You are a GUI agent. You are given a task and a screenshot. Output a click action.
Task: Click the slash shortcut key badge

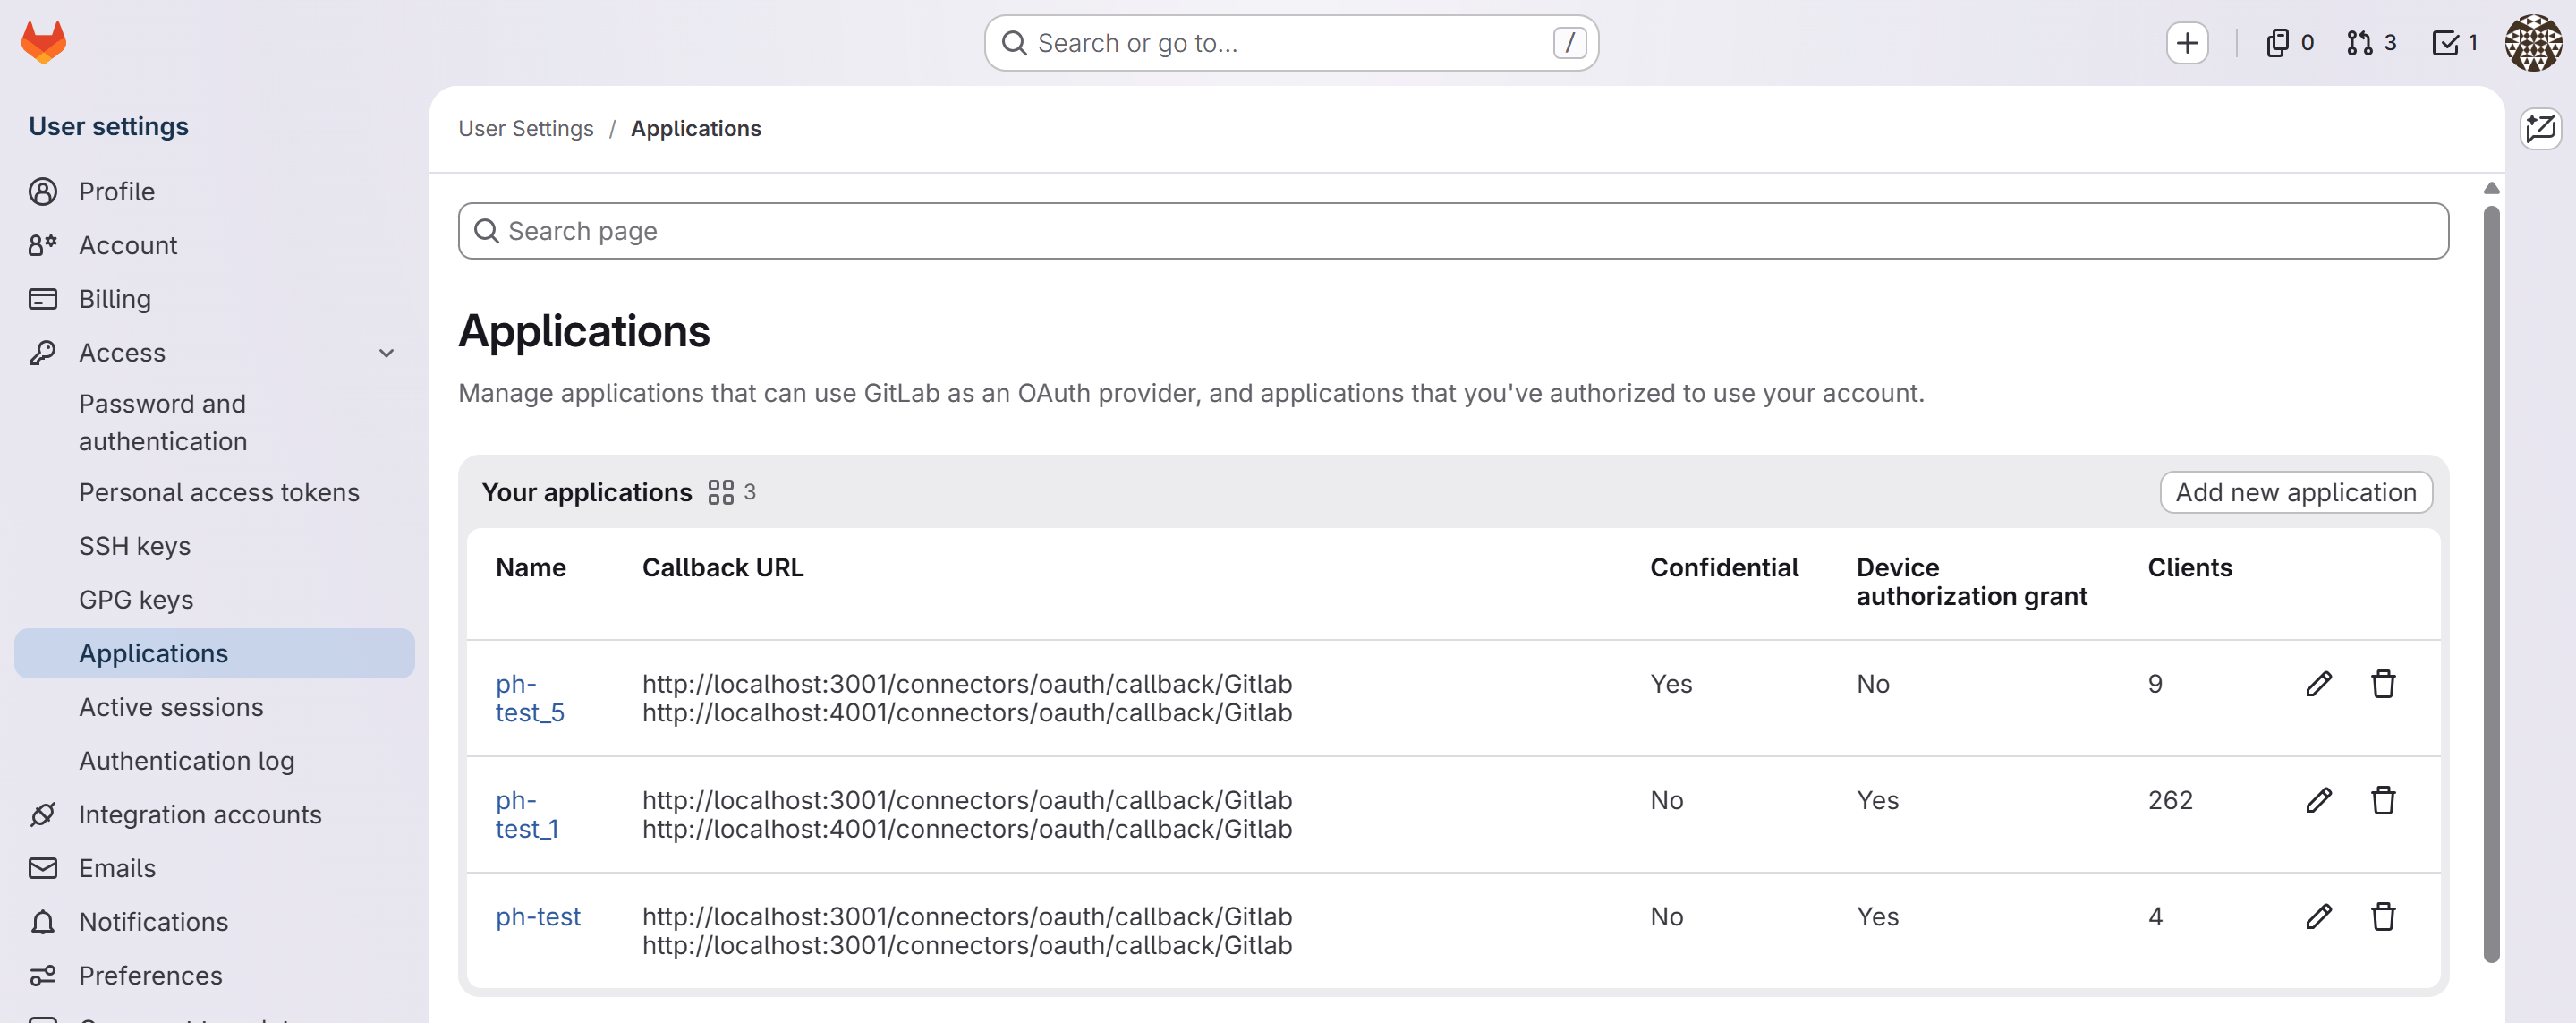click(x=1569, y=43)
